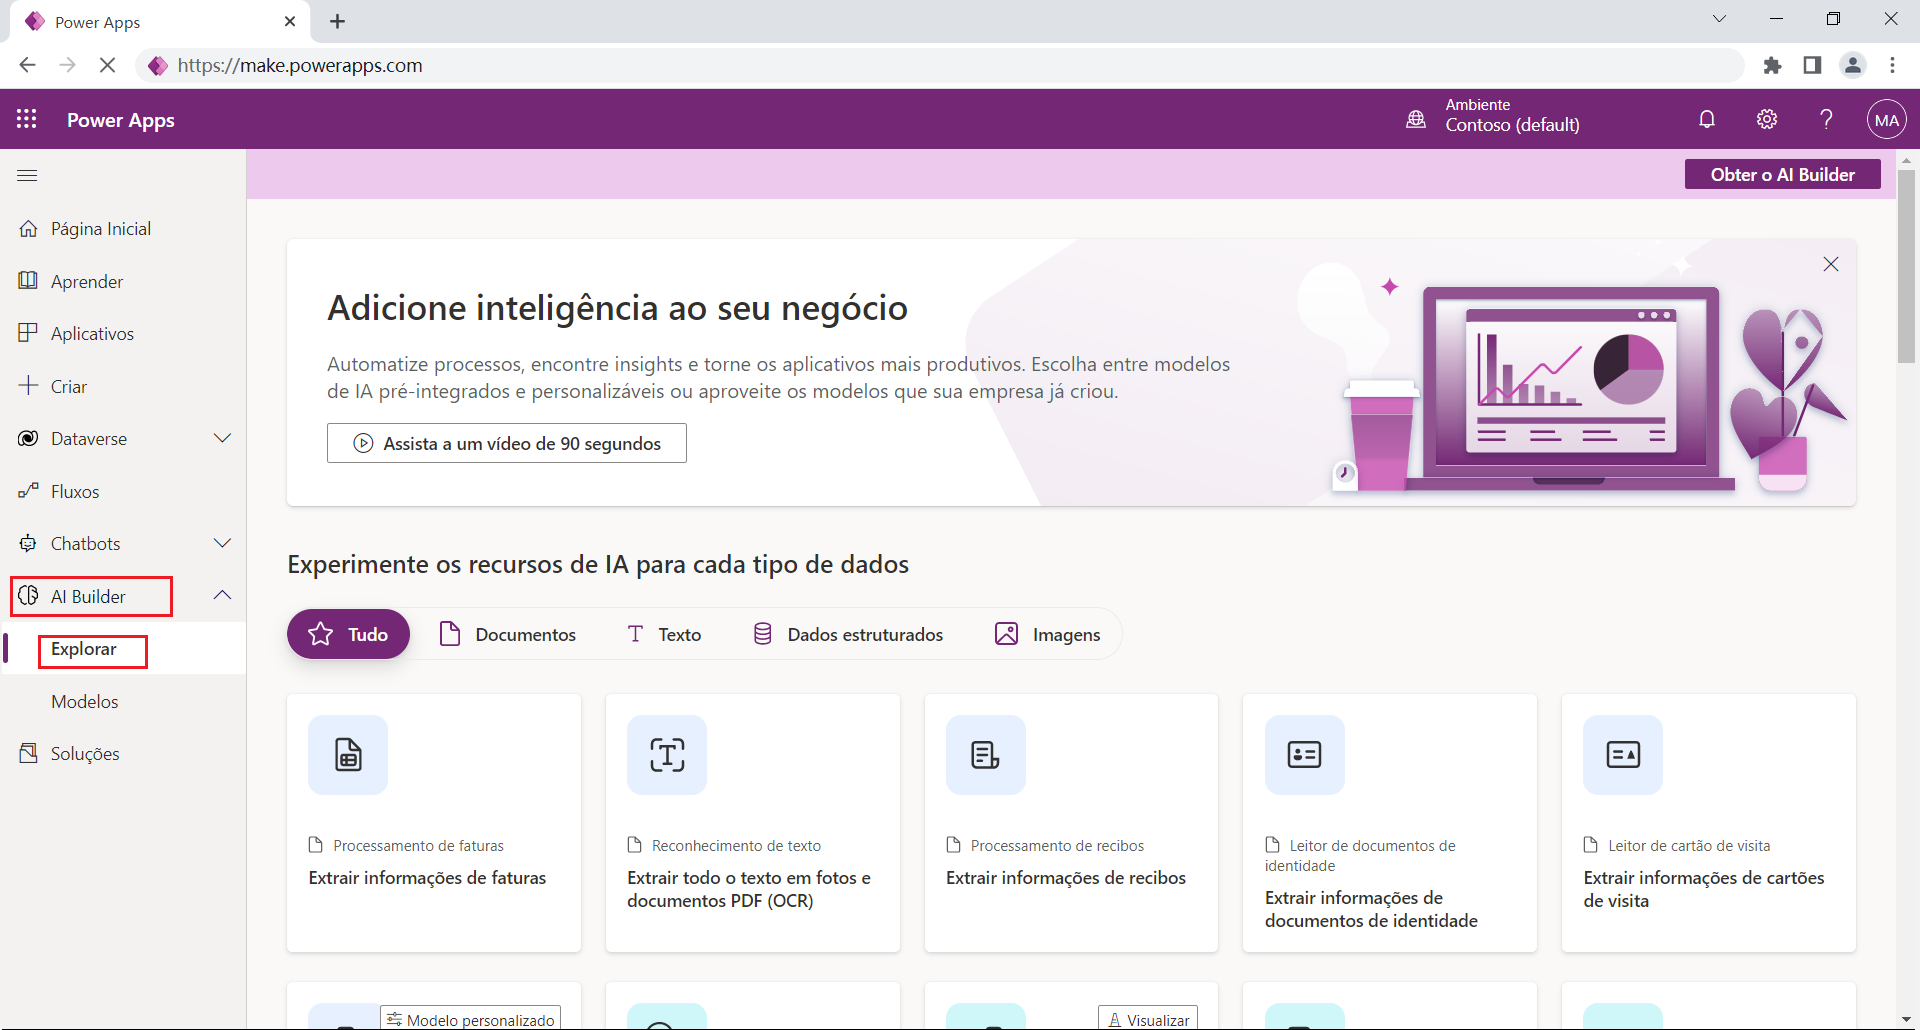1920x1030 pixels.
Task: Click the Soluções menu label
Action: point(85,753)
